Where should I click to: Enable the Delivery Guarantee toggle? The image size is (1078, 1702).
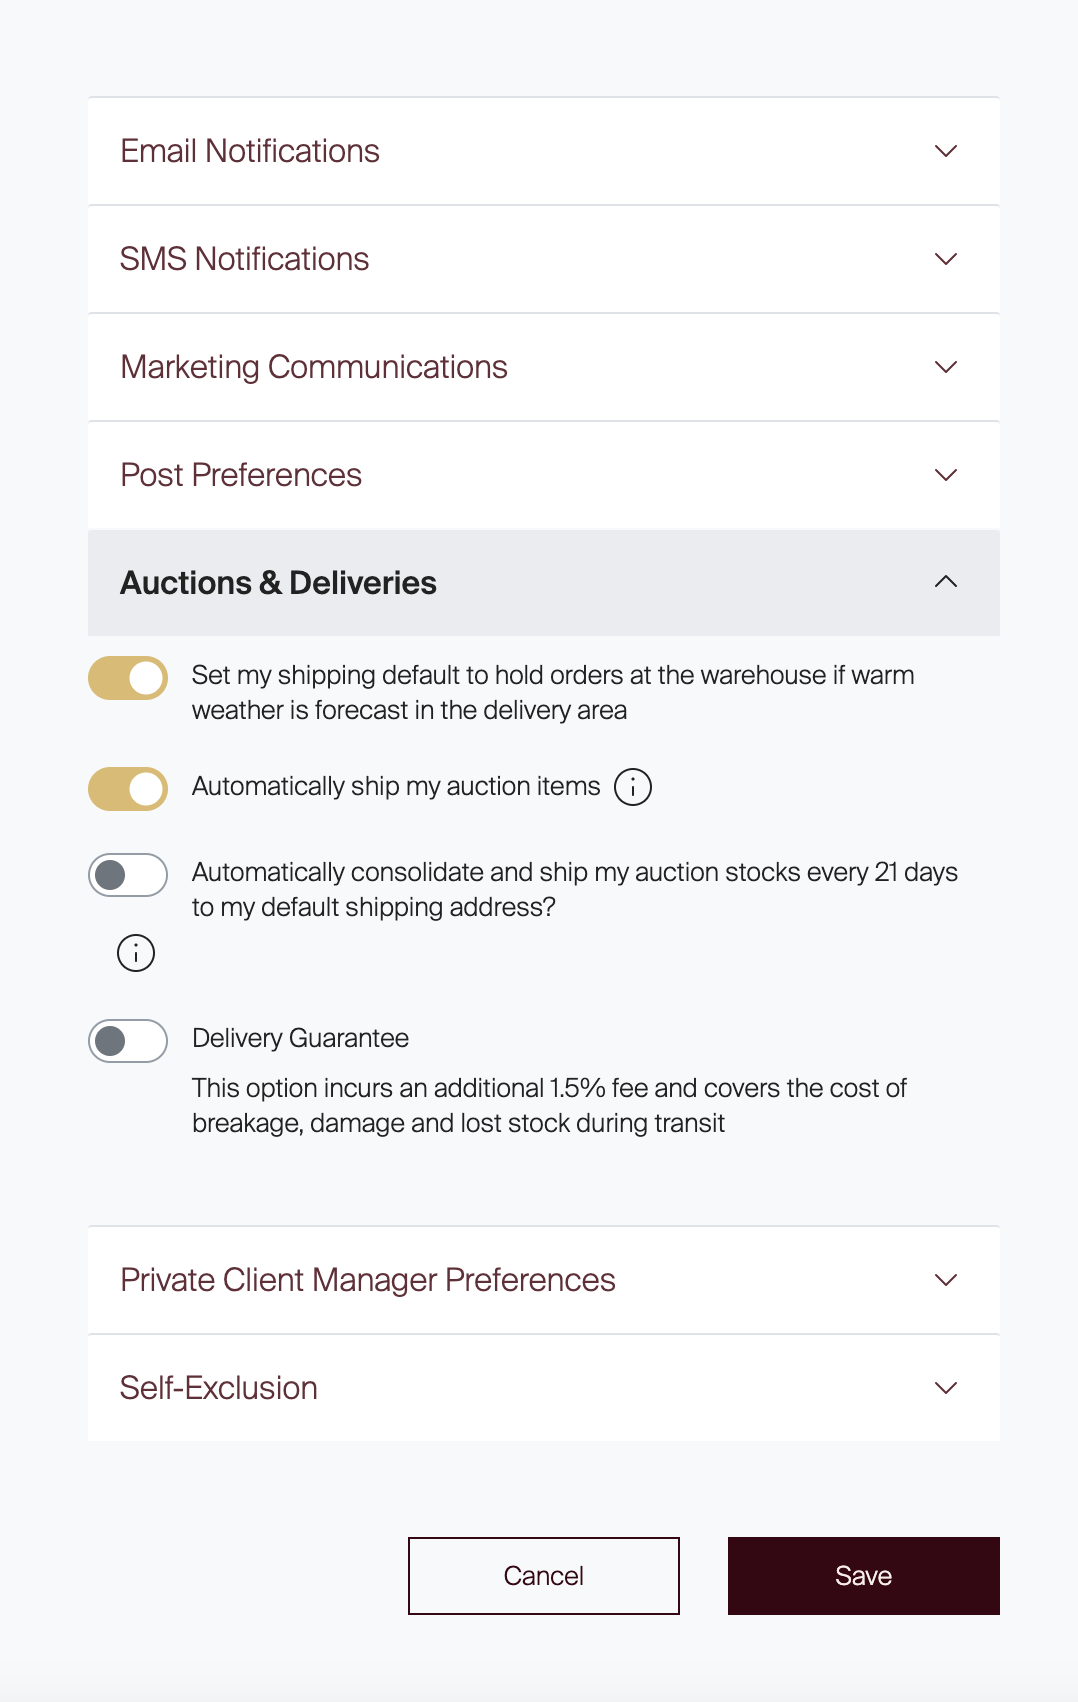pos(128,1041)
